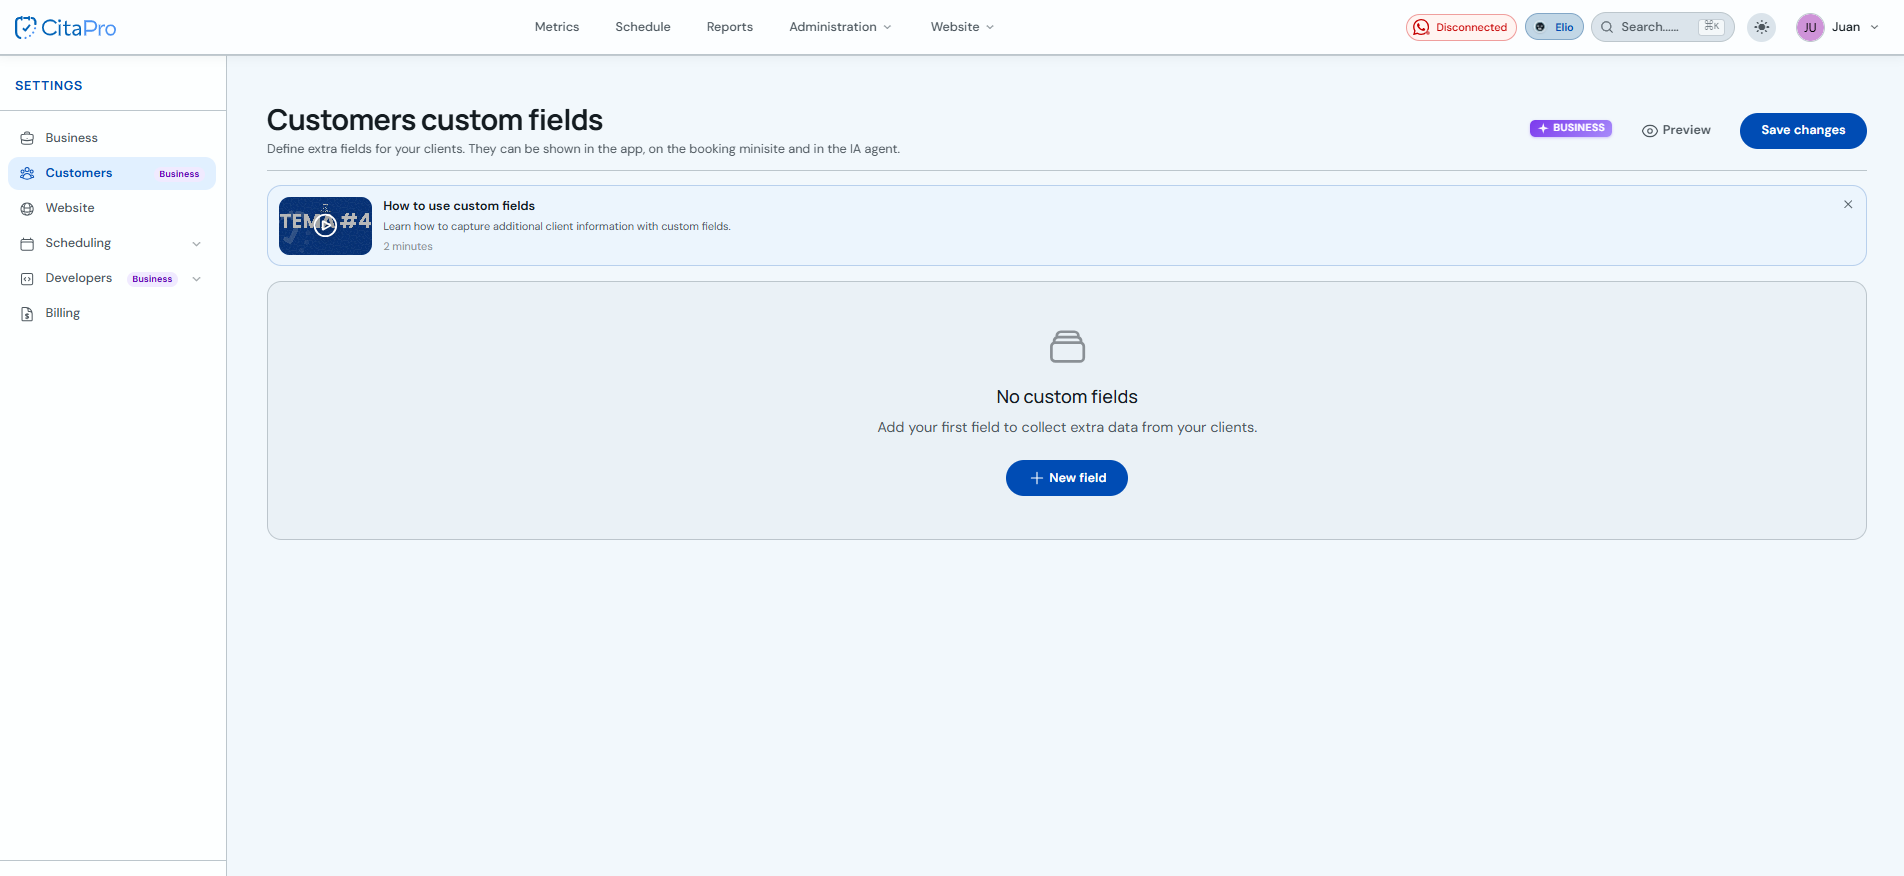
Task: Open Developers settings item
Action: (x=112, y=278)
